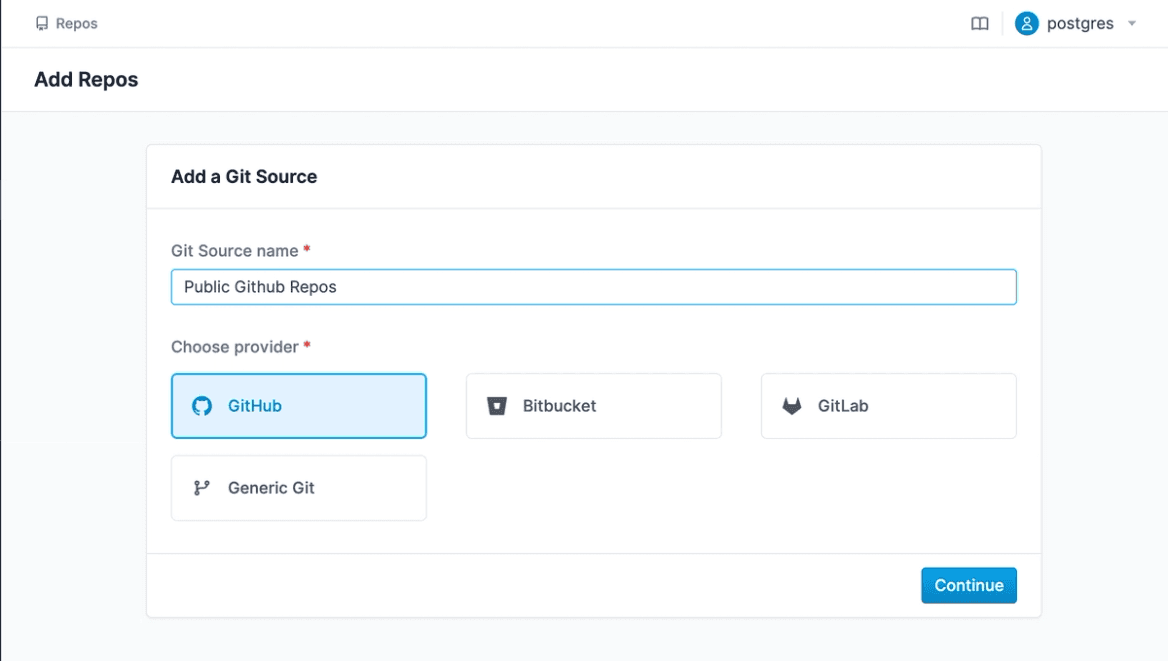Click the GitLab fox icon
The height and width of the screenshot is (661, 1168).
click(792, 405)
